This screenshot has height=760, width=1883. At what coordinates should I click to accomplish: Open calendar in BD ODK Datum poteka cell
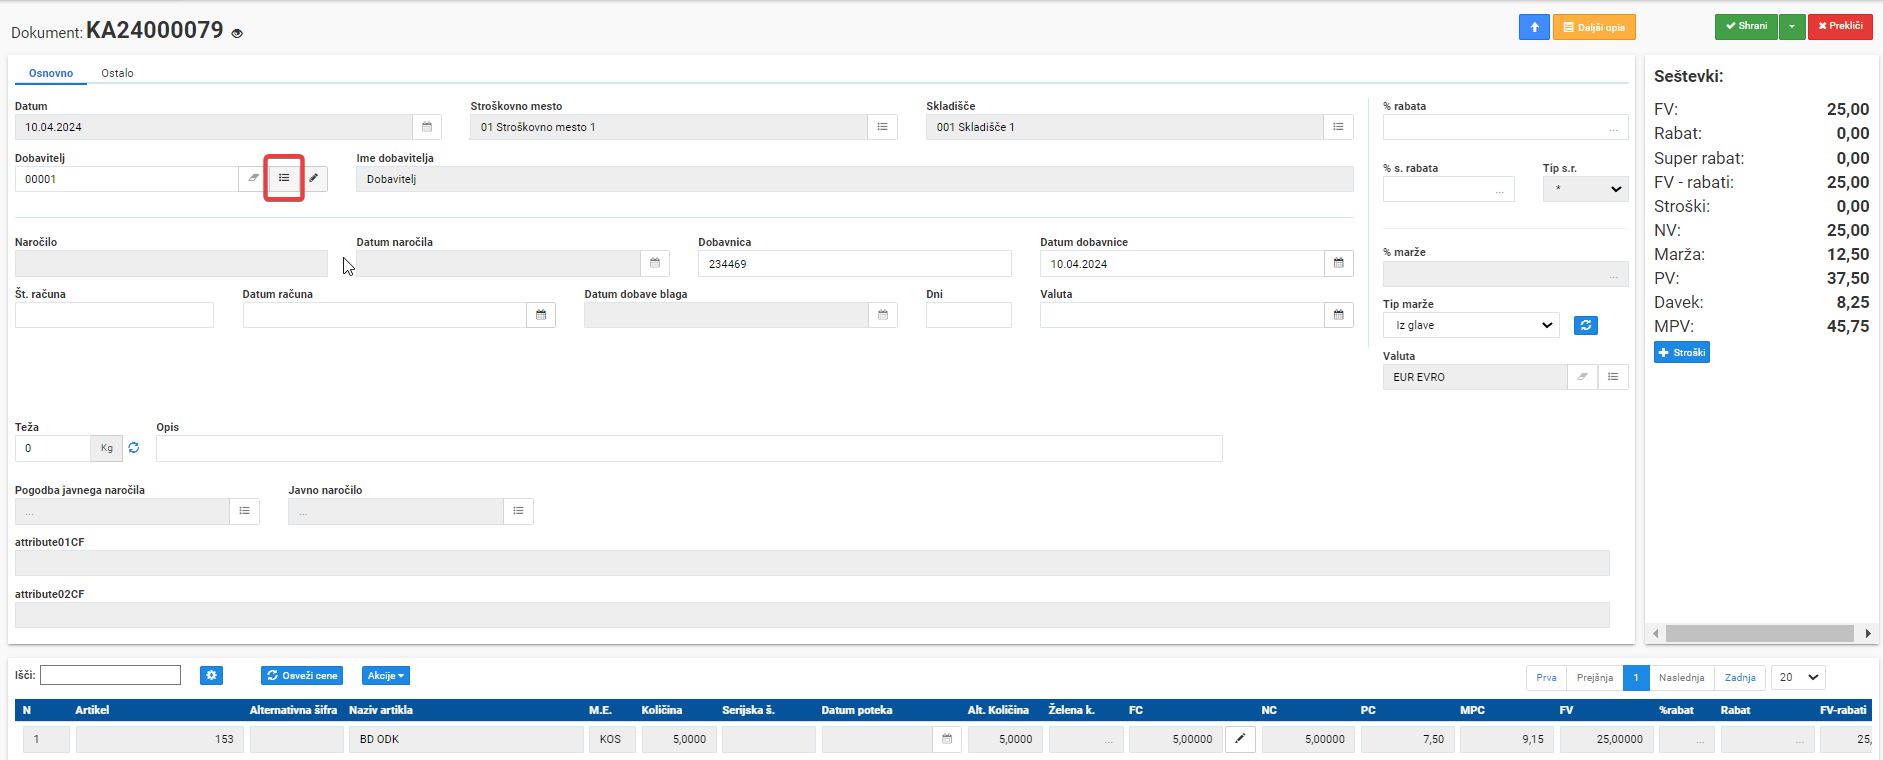tap(947, 739)
